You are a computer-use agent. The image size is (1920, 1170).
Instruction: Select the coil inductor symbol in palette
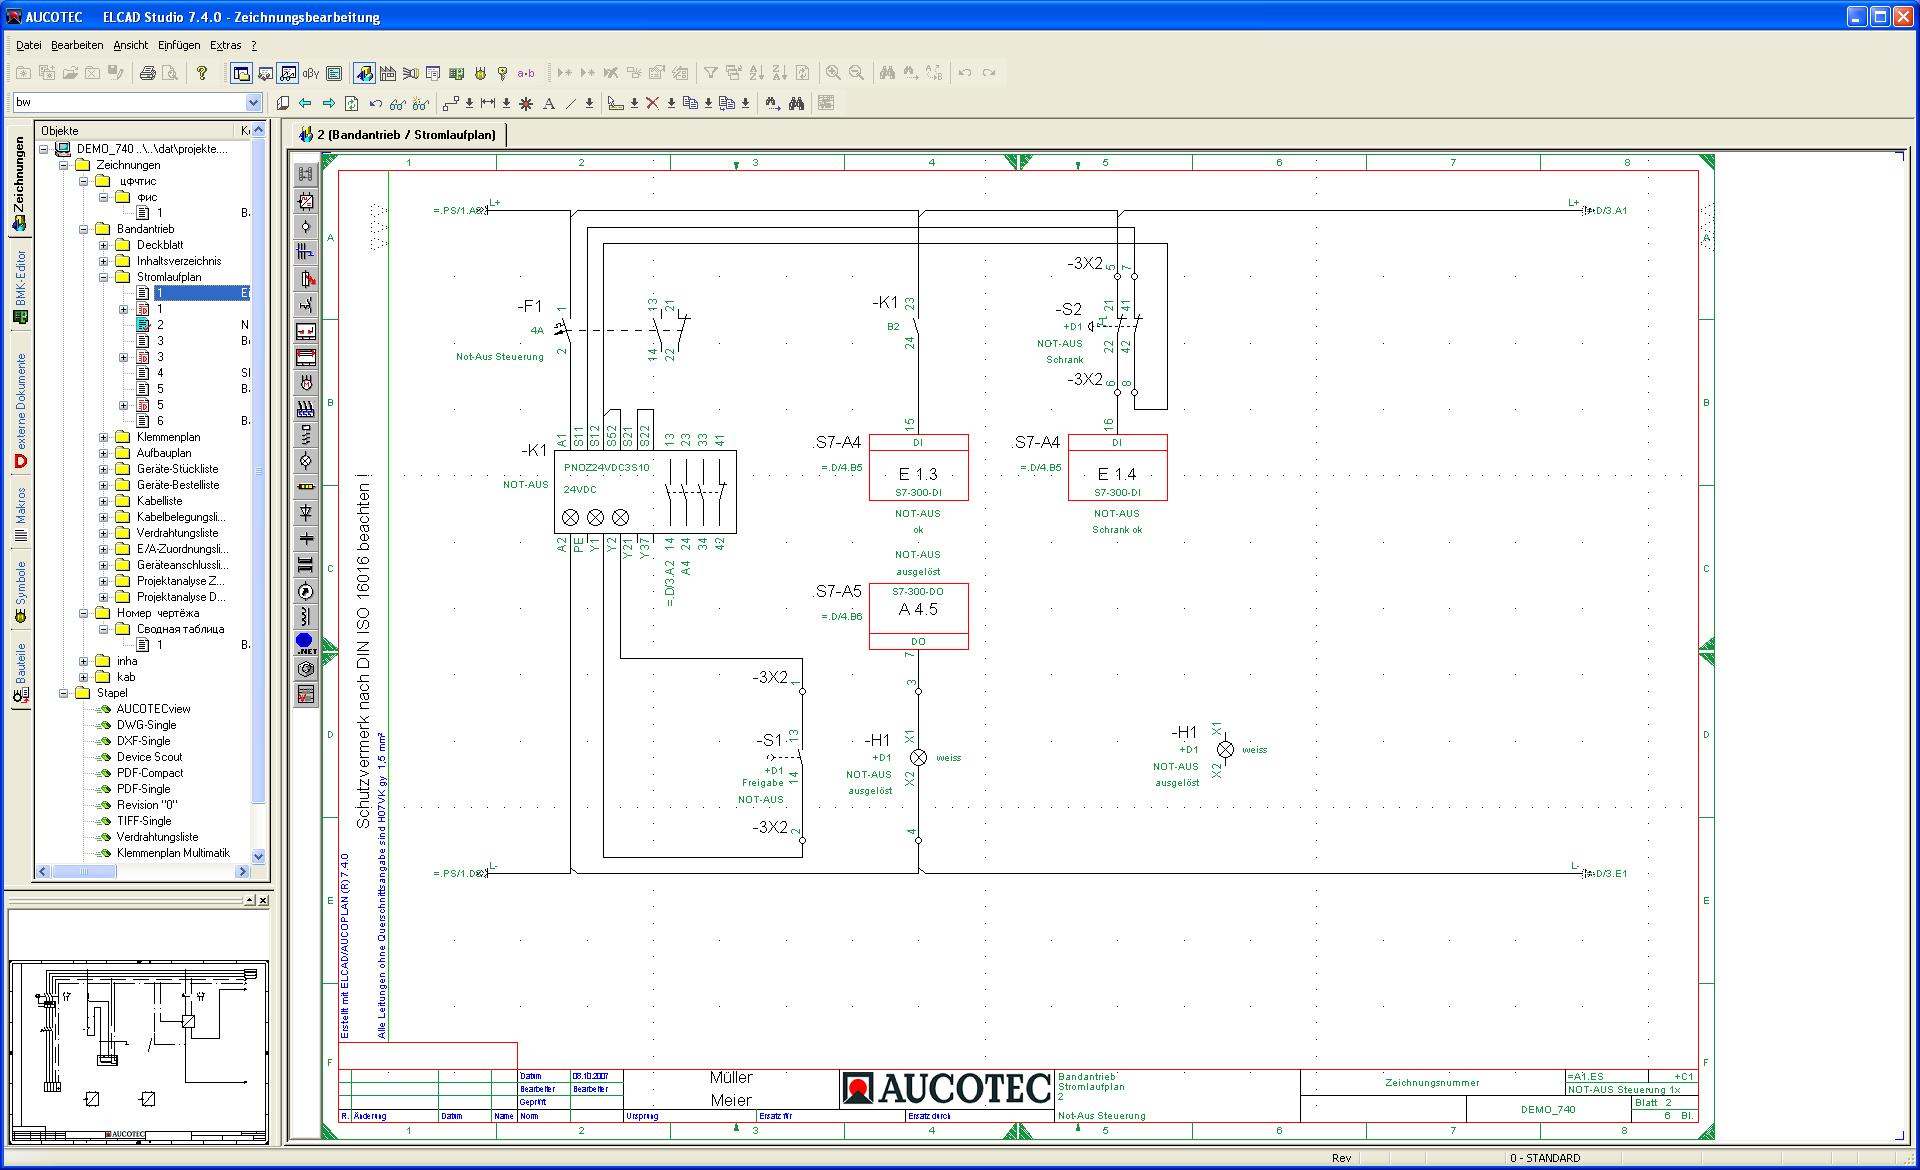pyautogui.click(x=306, y=617)
